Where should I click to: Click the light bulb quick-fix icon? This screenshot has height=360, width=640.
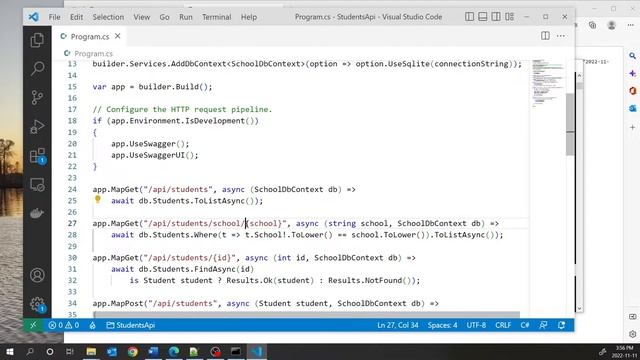(98, 199)
